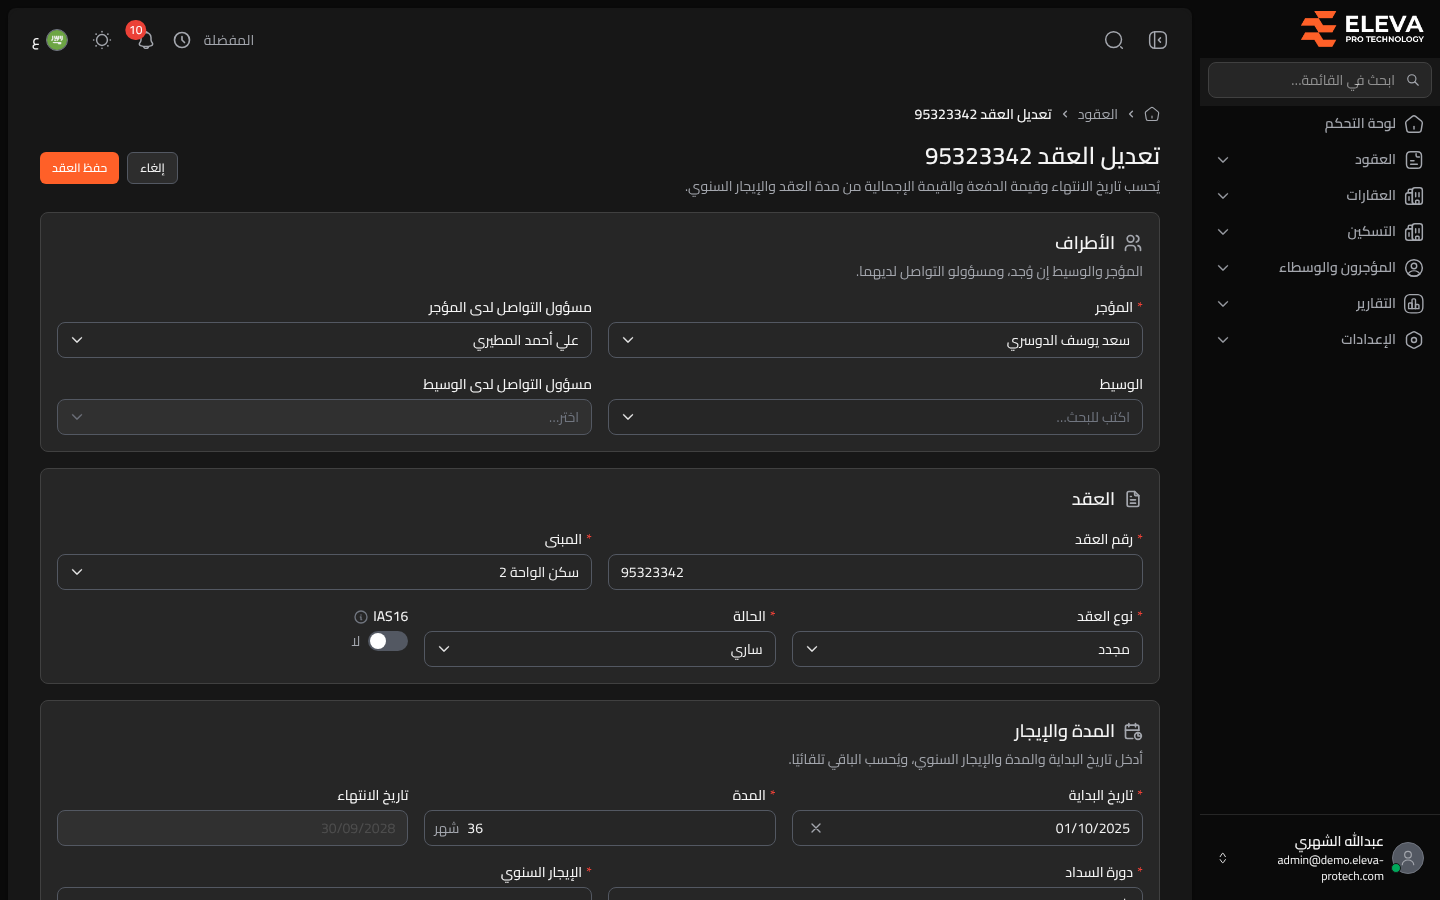Image resolution: width=1440 pixels, height=900 pixels.
Task: Expand the العقارات sidebar section
Action: 1320,196
